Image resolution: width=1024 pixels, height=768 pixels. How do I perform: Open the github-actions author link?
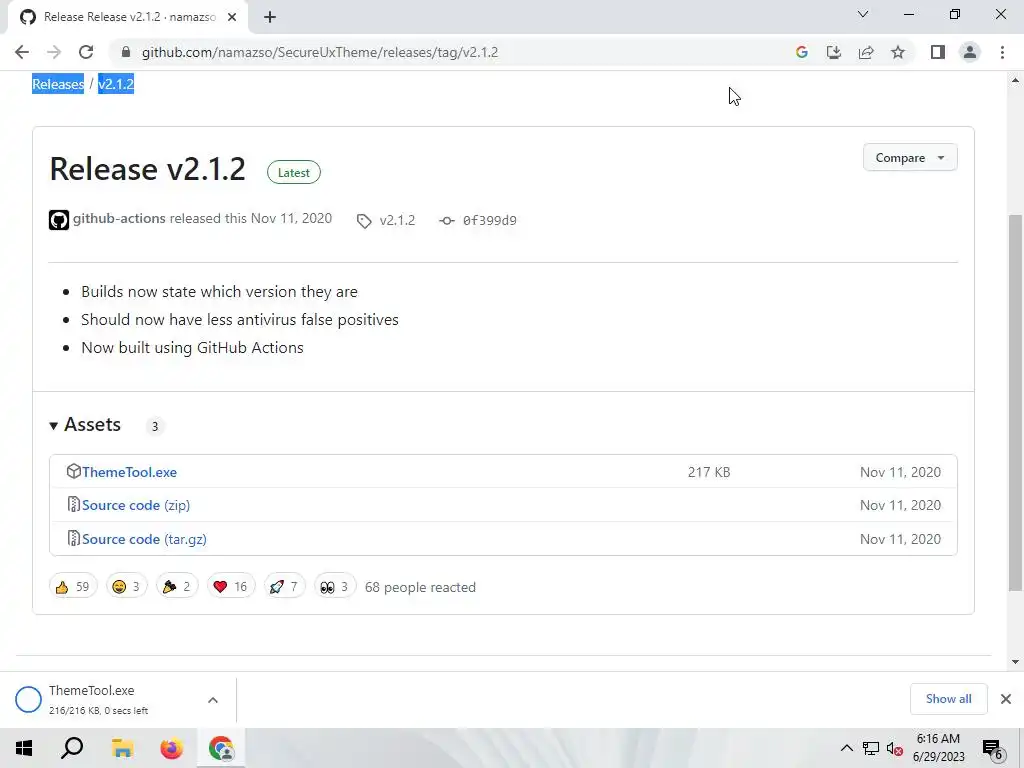119,218
